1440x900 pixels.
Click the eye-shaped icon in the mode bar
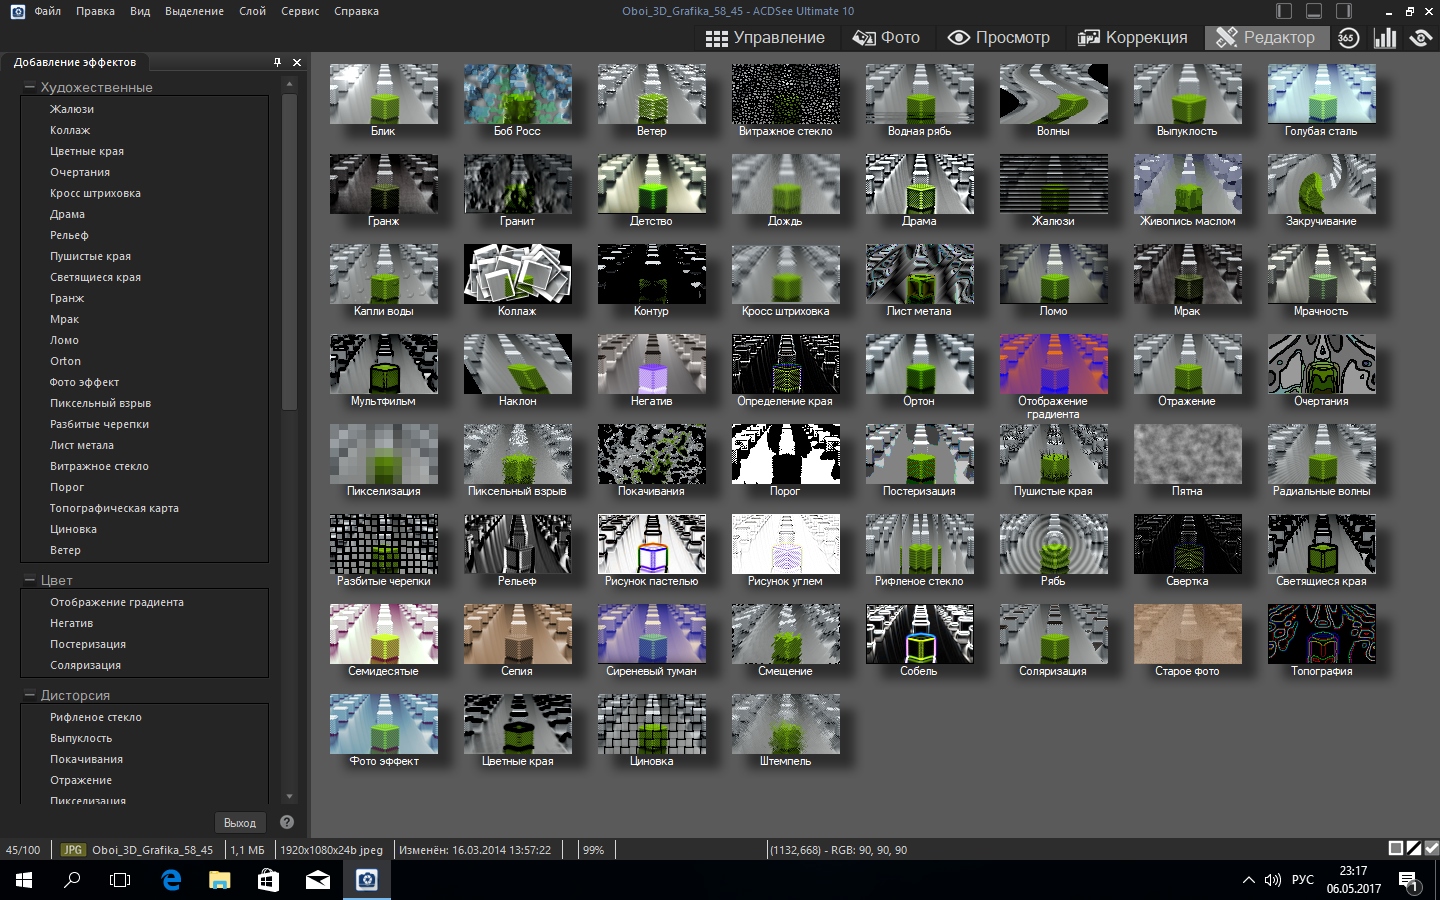[1421, 38]
